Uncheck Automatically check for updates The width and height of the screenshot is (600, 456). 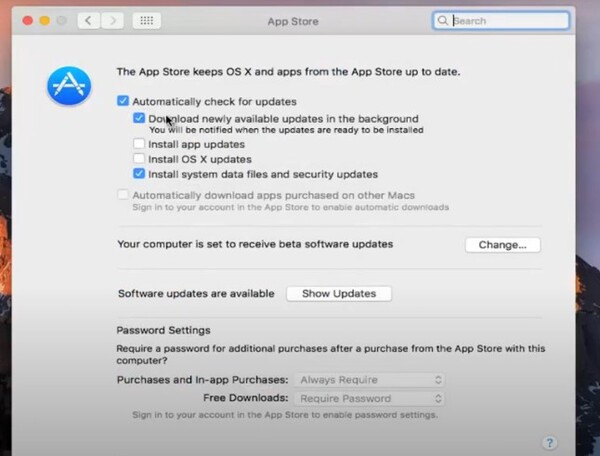point(123,101)
